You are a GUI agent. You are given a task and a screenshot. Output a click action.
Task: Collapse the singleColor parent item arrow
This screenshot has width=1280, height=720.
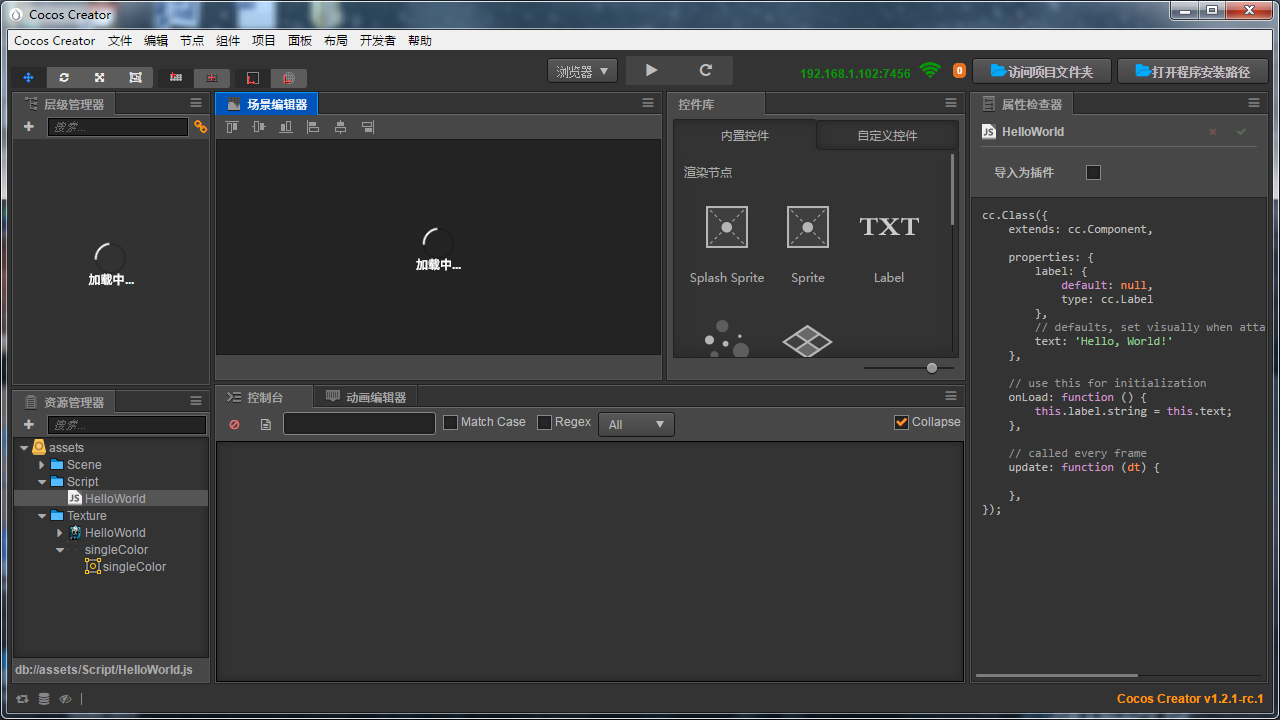pos(60,550)
